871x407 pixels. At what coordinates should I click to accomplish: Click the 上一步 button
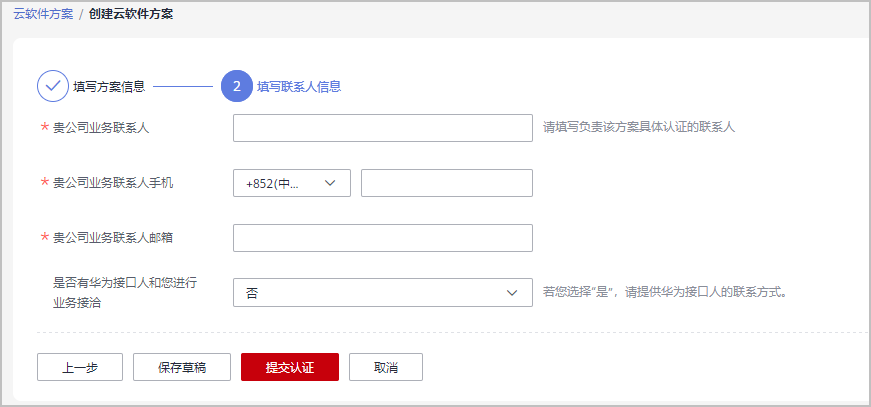coord(80,367)
